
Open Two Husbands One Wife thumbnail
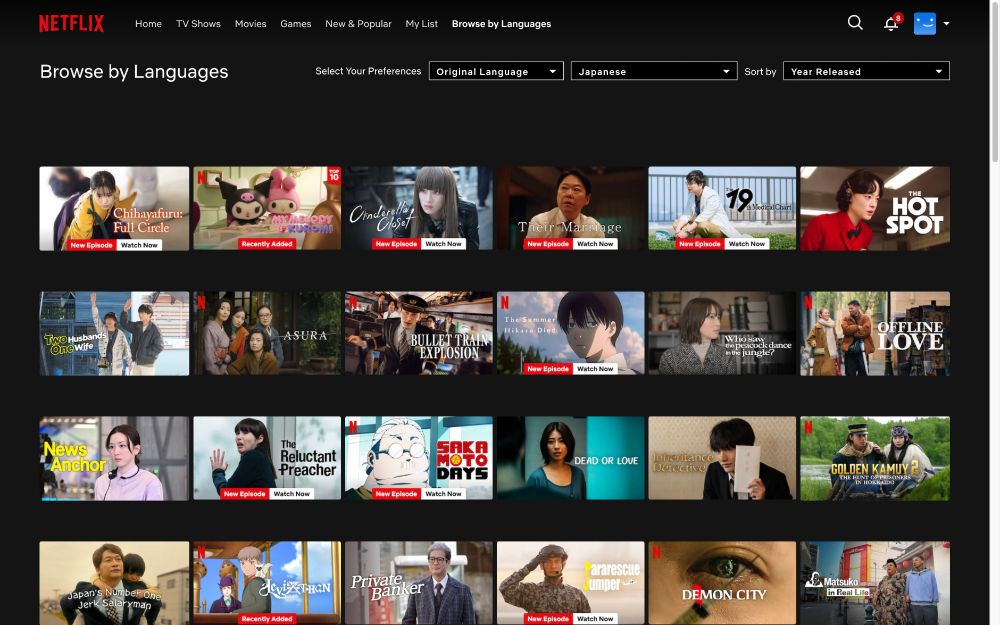tap(114, 334)
